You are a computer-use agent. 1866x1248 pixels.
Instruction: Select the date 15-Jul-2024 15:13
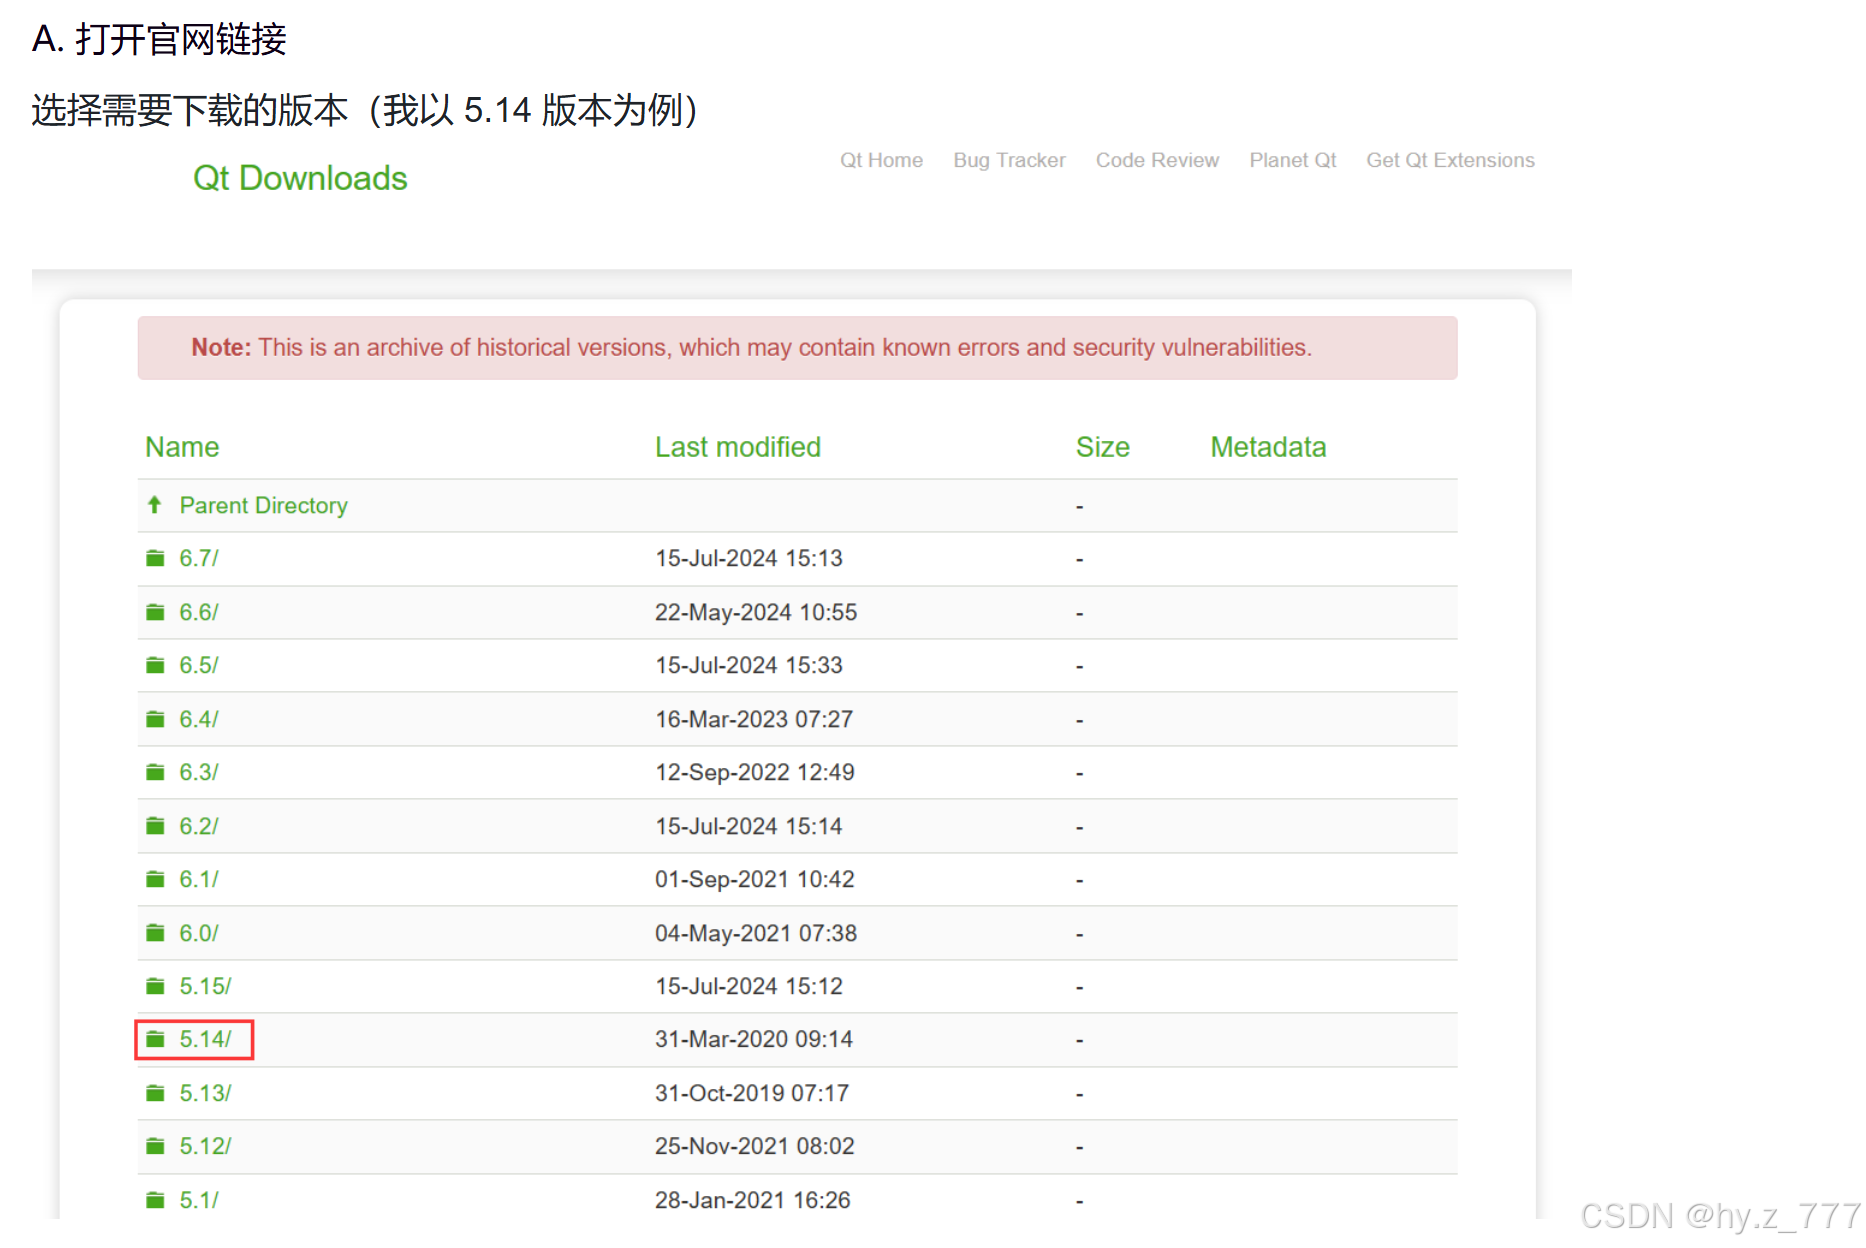749,558
